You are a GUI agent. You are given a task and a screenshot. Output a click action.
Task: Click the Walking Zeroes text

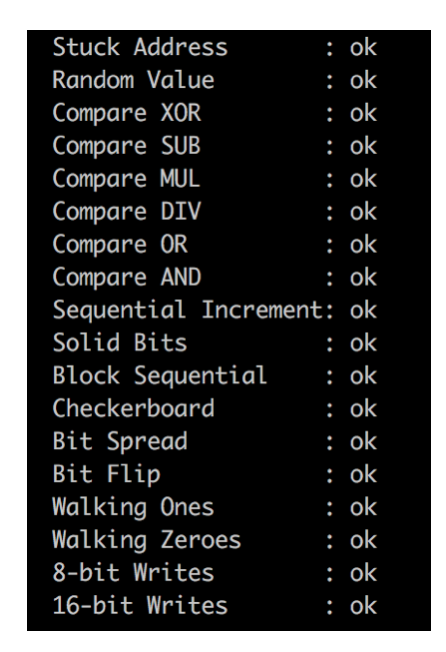coord(147,540)
